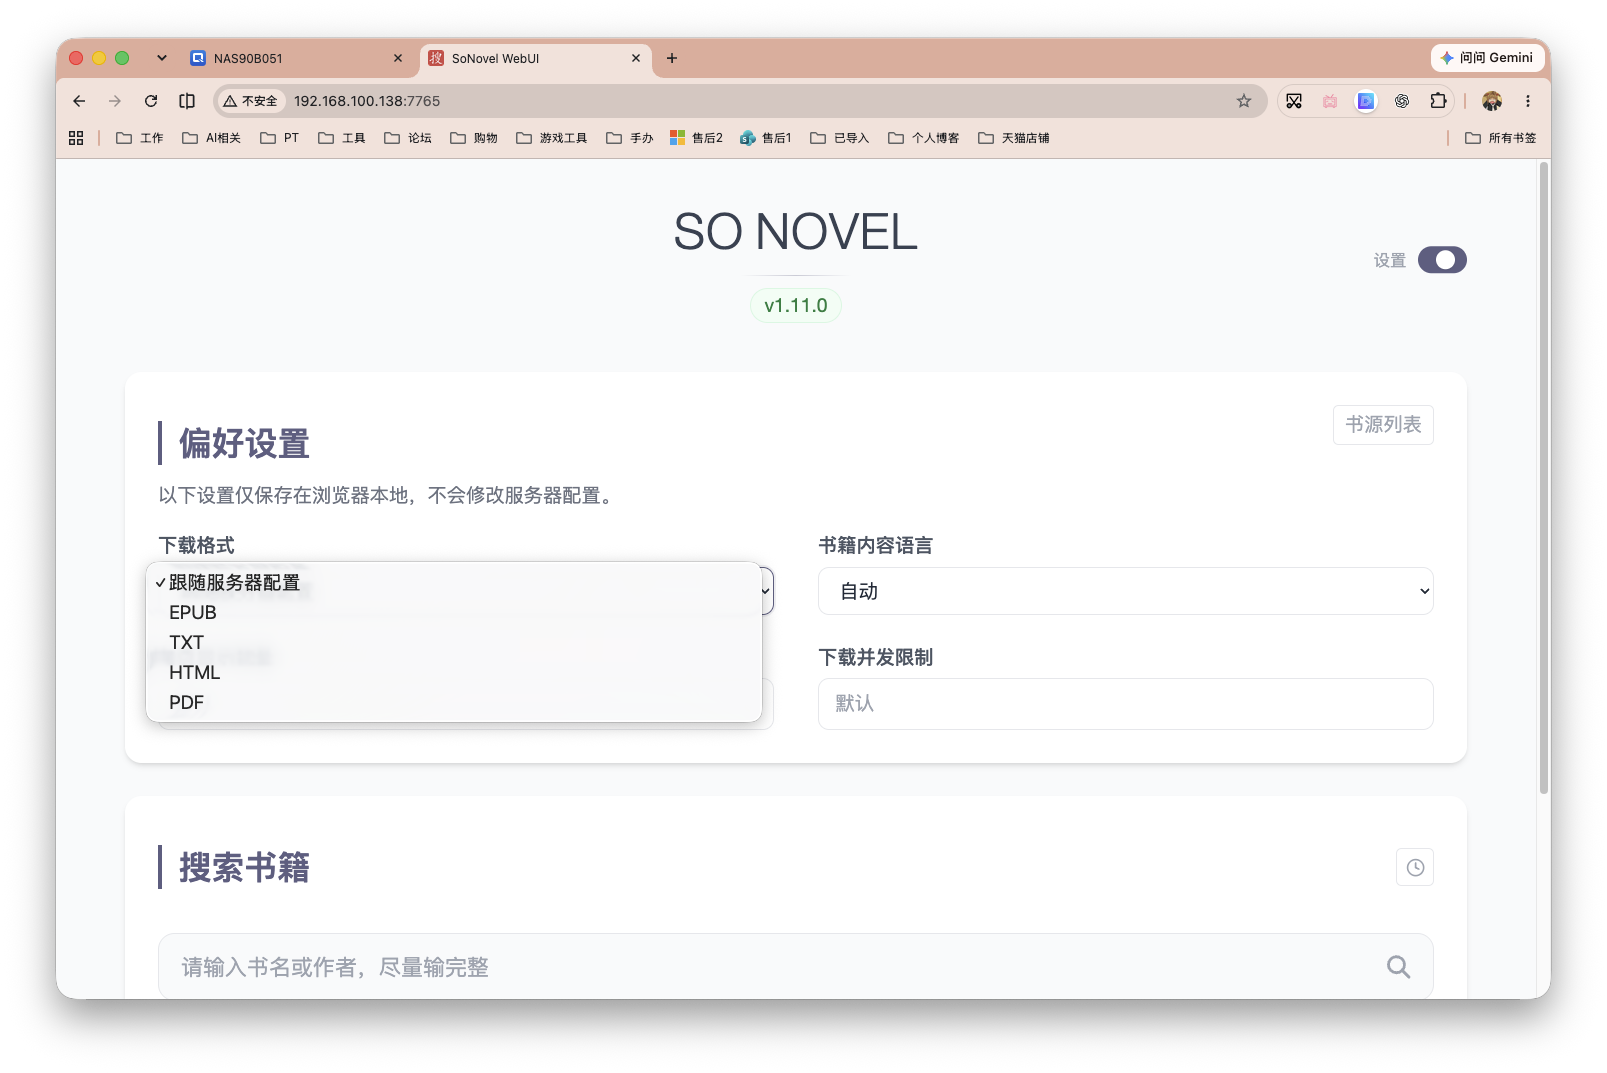Image resolution: width=1607 pixels, height=1073 pixels.
Task: Open the 游戏工具 bookmark folder
Action: [551, 138]
